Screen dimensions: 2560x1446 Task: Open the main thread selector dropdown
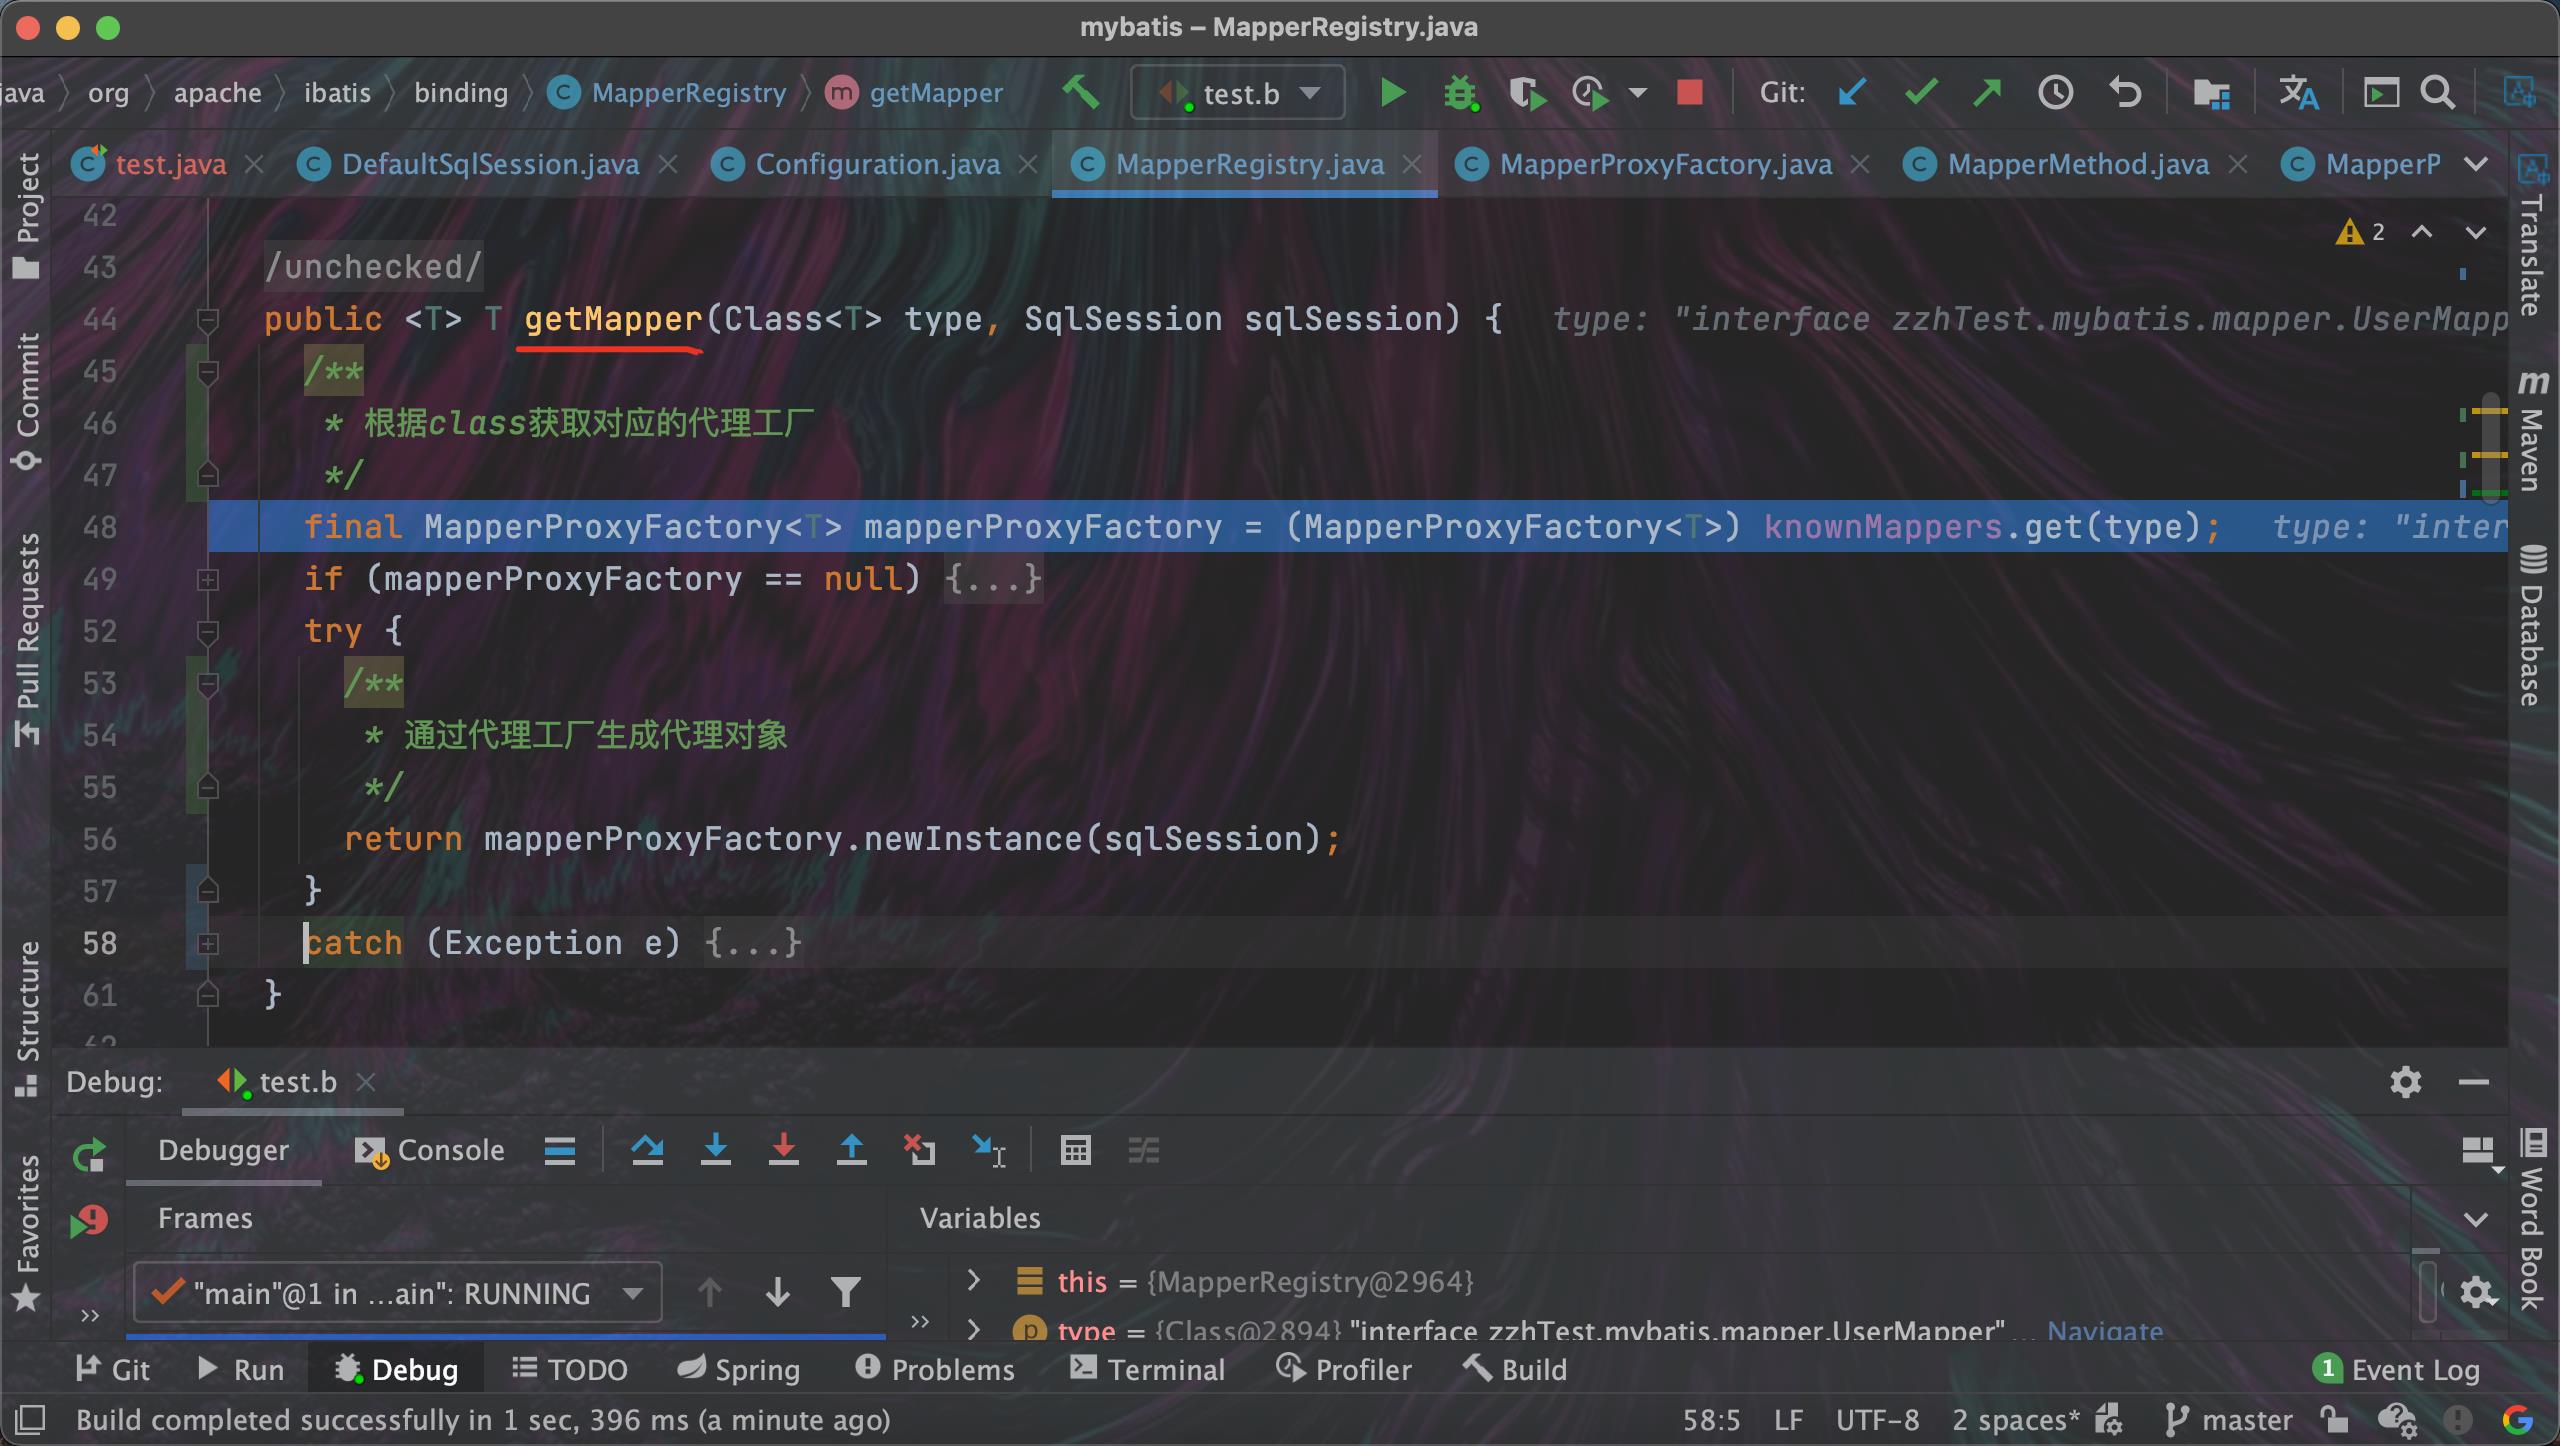pos(397,1293)
